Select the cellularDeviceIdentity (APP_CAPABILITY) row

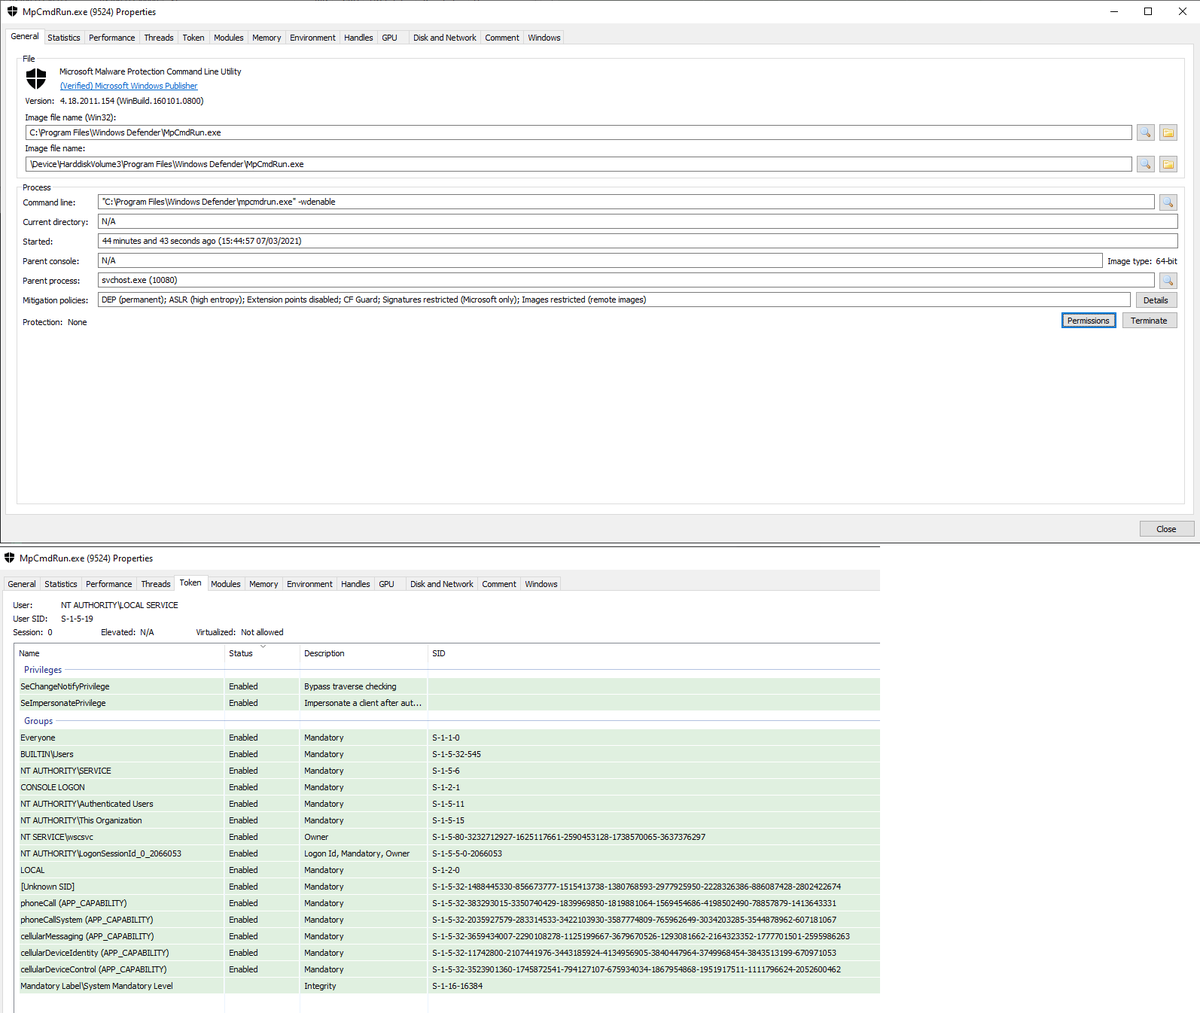point(447,952)
